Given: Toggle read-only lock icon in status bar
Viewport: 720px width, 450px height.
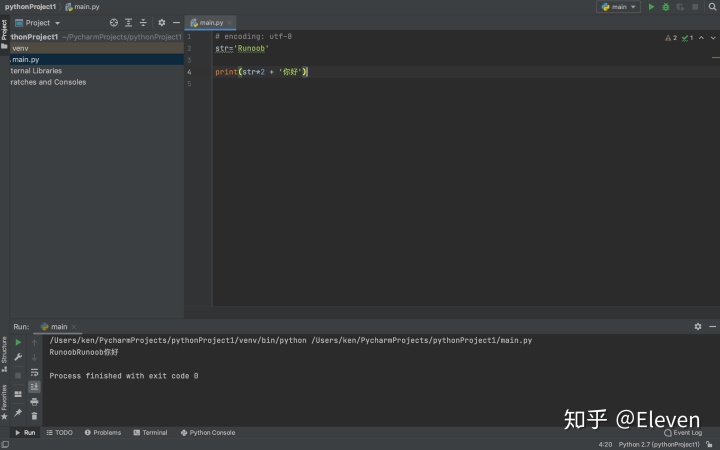Looking at the screenshot, I should 709,444.
